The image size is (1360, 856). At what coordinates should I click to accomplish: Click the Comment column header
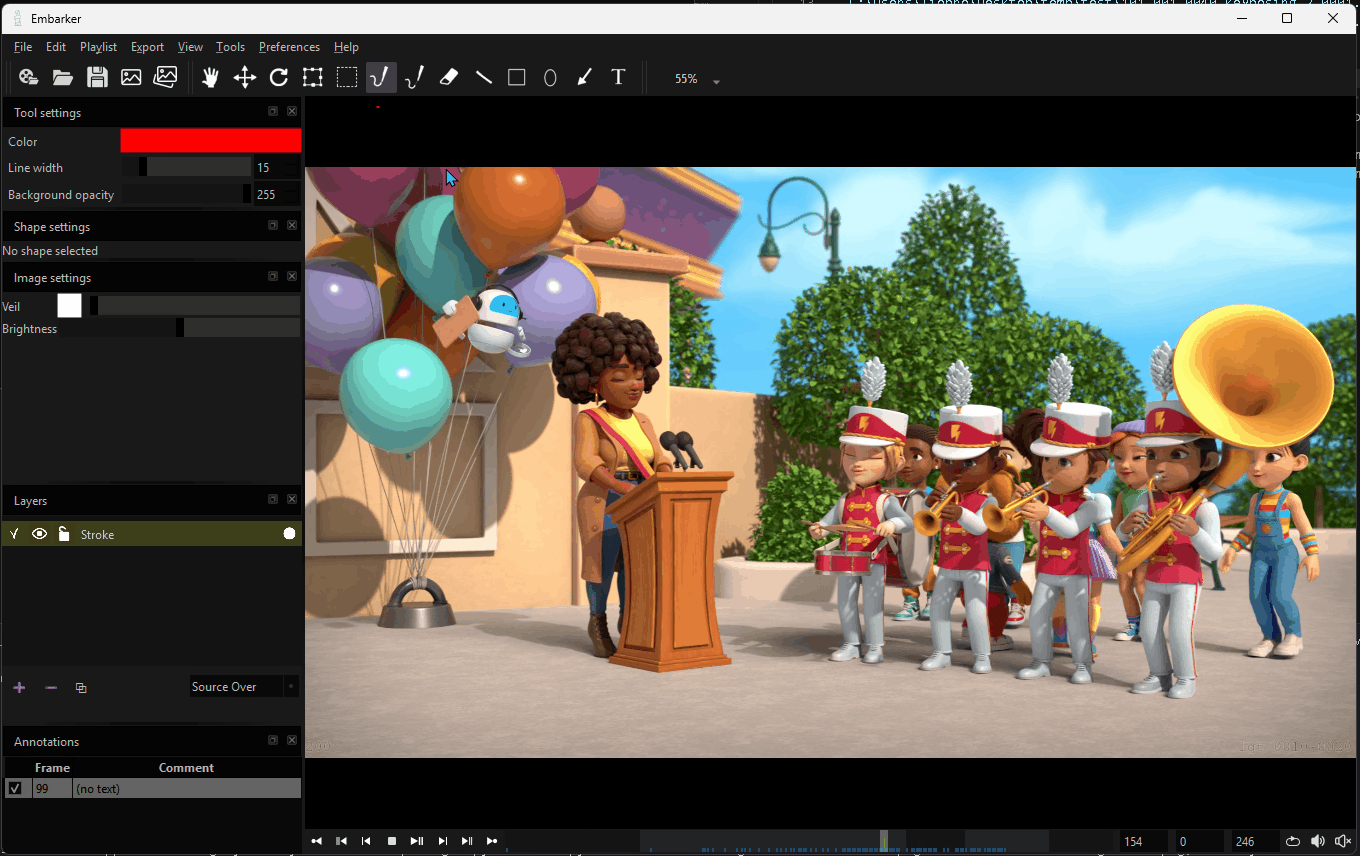point(186,768)
